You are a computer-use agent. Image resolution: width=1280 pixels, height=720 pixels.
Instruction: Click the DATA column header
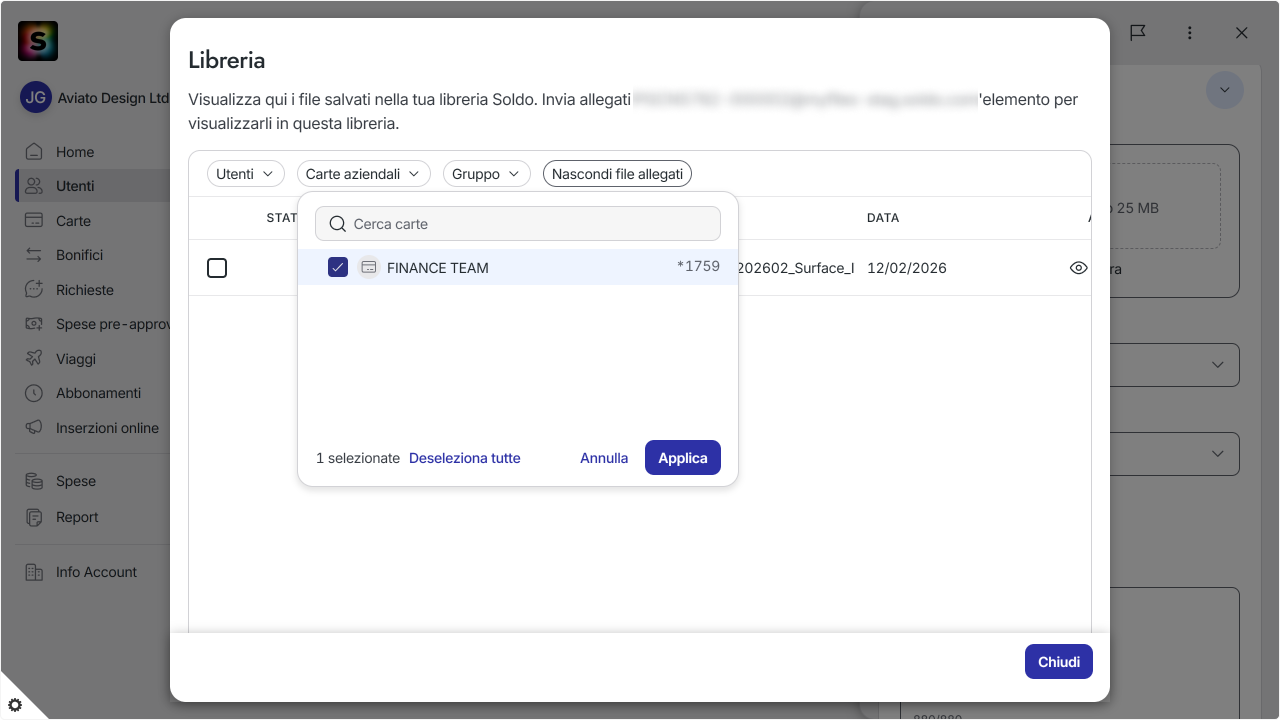(x=883, y=218)
